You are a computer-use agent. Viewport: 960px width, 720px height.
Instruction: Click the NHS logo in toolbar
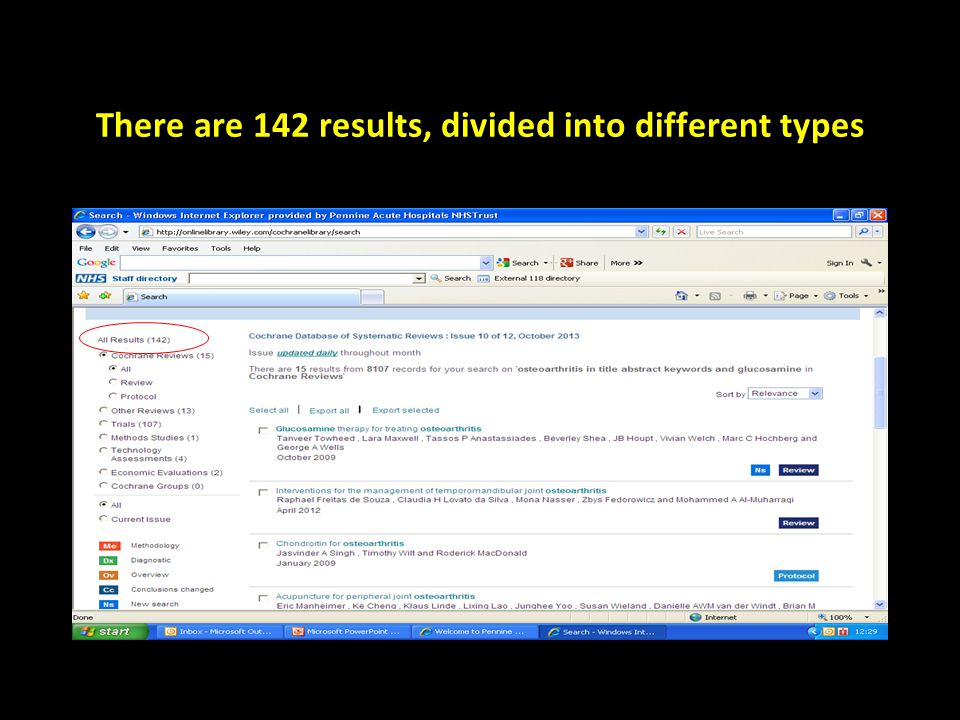click(91, 279)
